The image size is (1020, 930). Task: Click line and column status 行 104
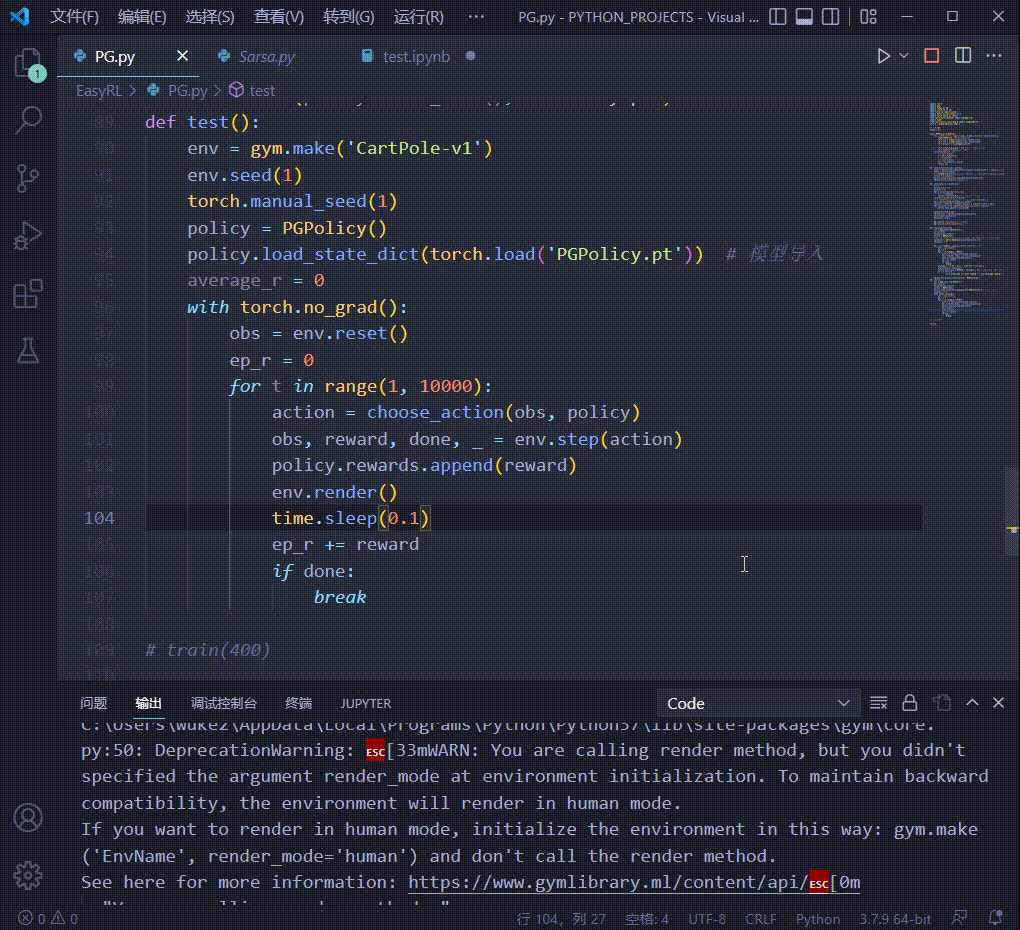[x=561, y=919]
